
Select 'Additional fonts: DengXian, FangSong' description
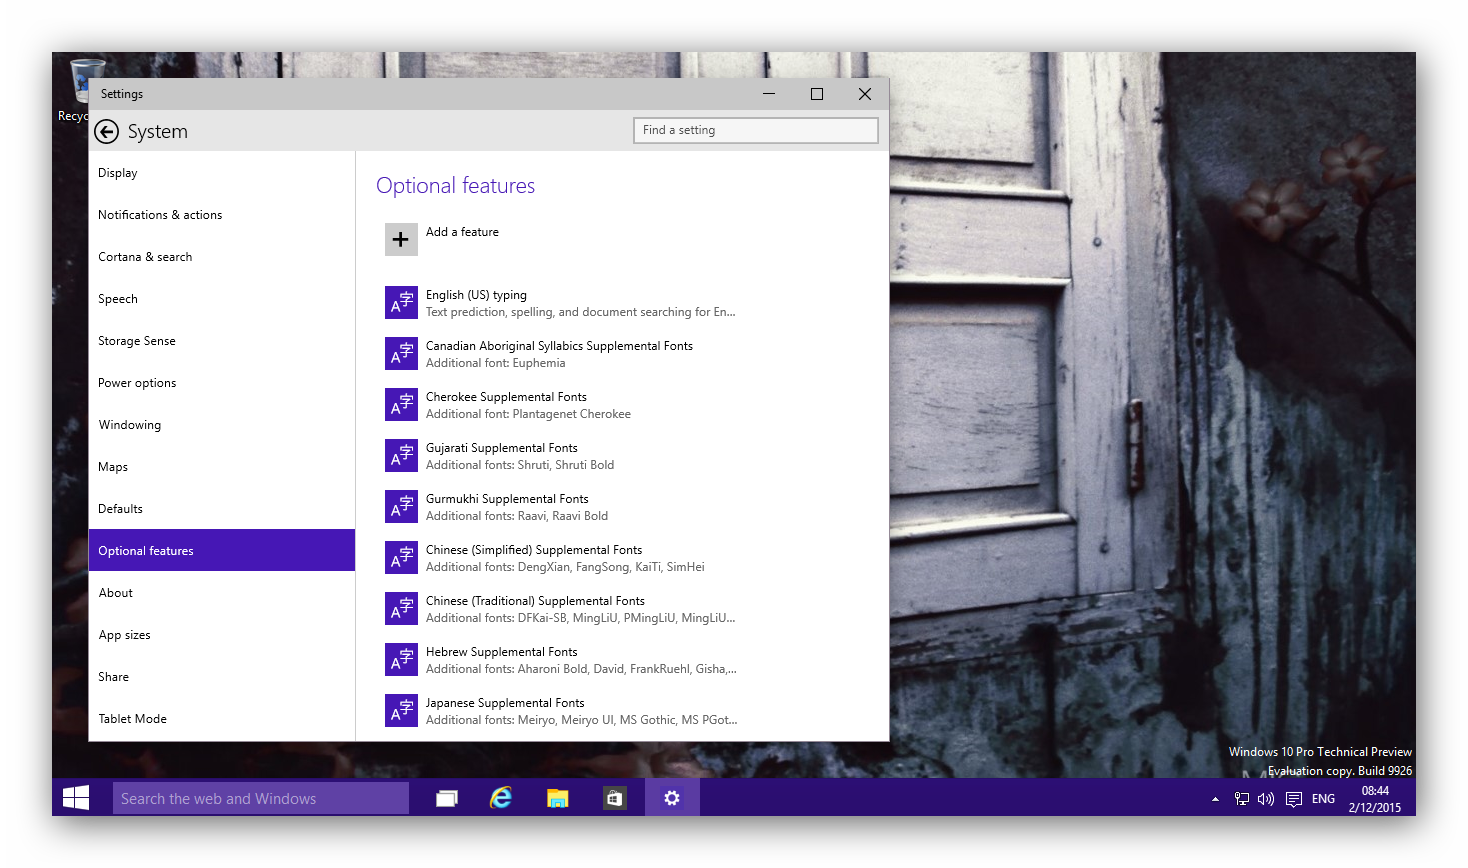565,567
